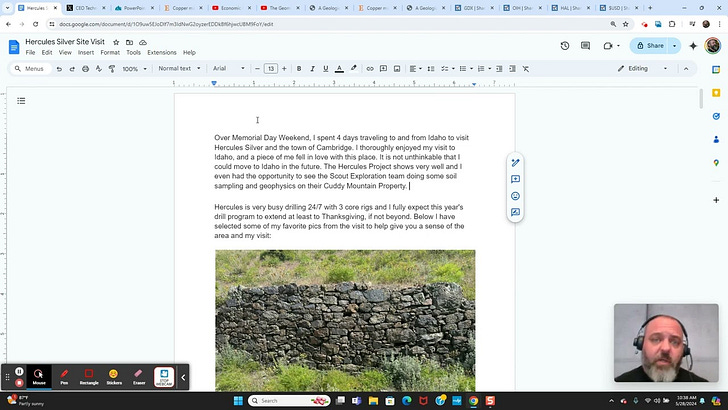Decrease the font size
Image resolution: width=728 pixels, height=410 pixels.
257,69
